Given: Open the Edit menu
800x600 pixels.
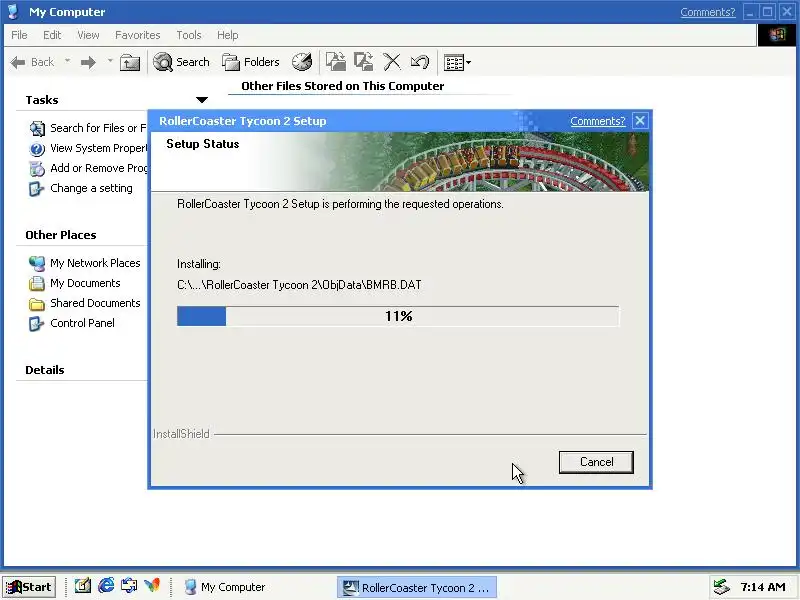Looking at the screenshot, I should point(52,35).
